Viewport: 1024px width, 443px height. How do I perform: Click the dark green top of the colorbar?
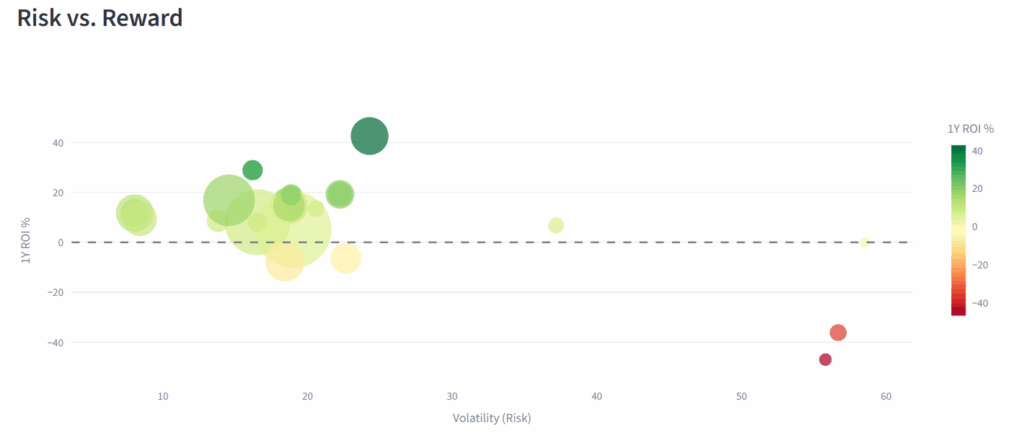click(958, 150)
